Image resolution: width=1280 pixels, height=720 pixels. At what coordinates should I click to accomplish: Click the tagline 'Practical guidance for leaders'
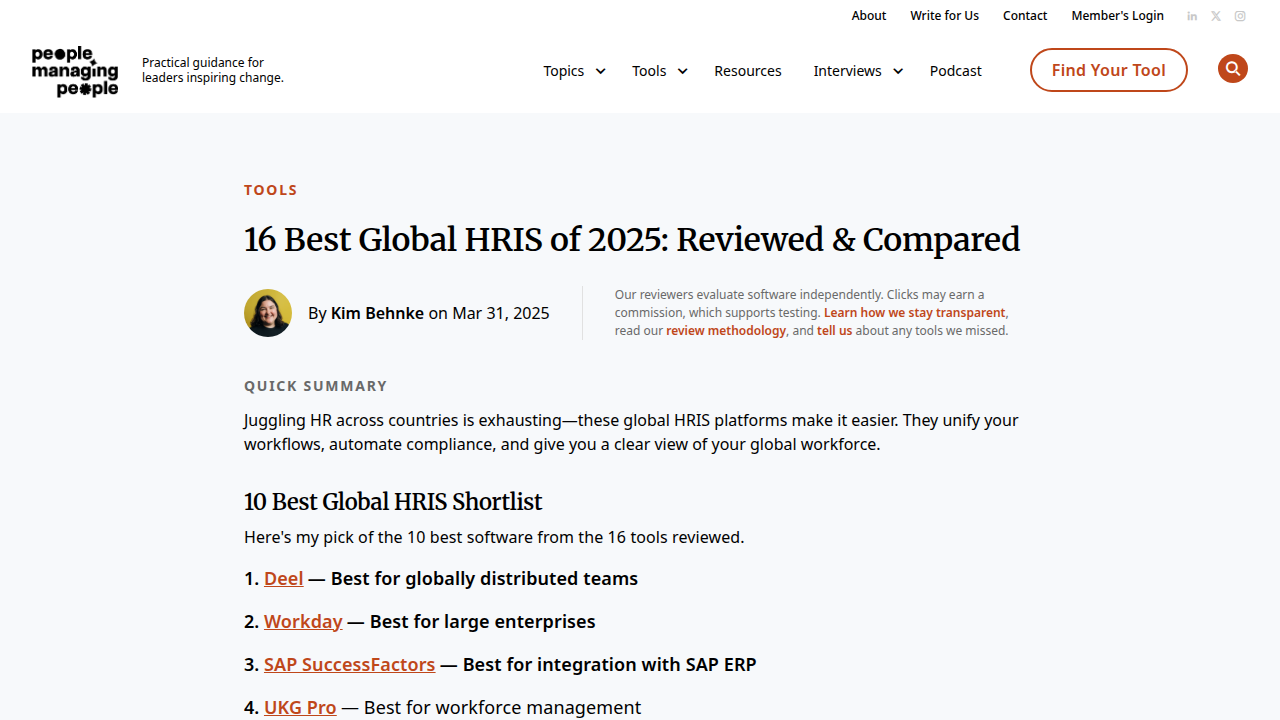tap(213, 70)
